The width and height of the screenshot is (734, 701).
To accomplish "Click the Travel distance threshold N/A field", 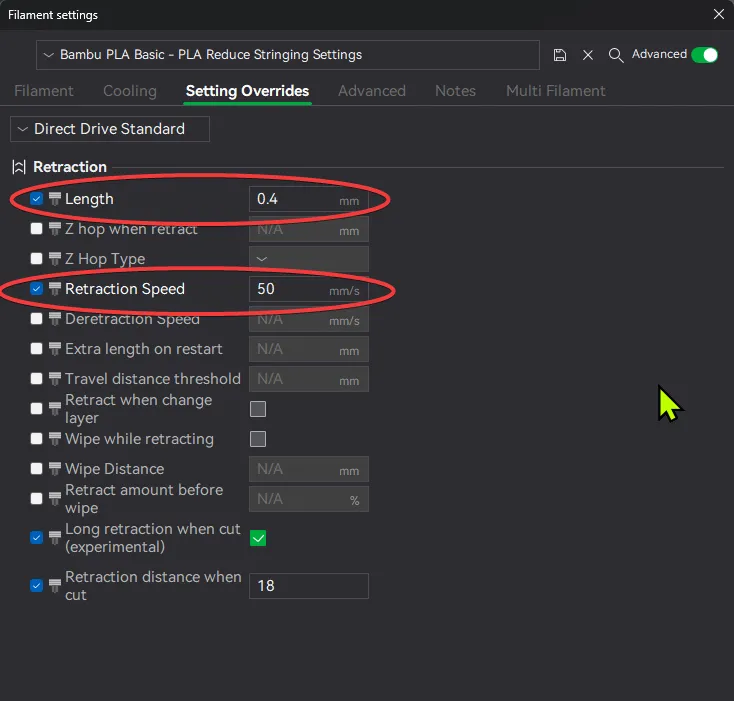I will click(x=309, y=379).
